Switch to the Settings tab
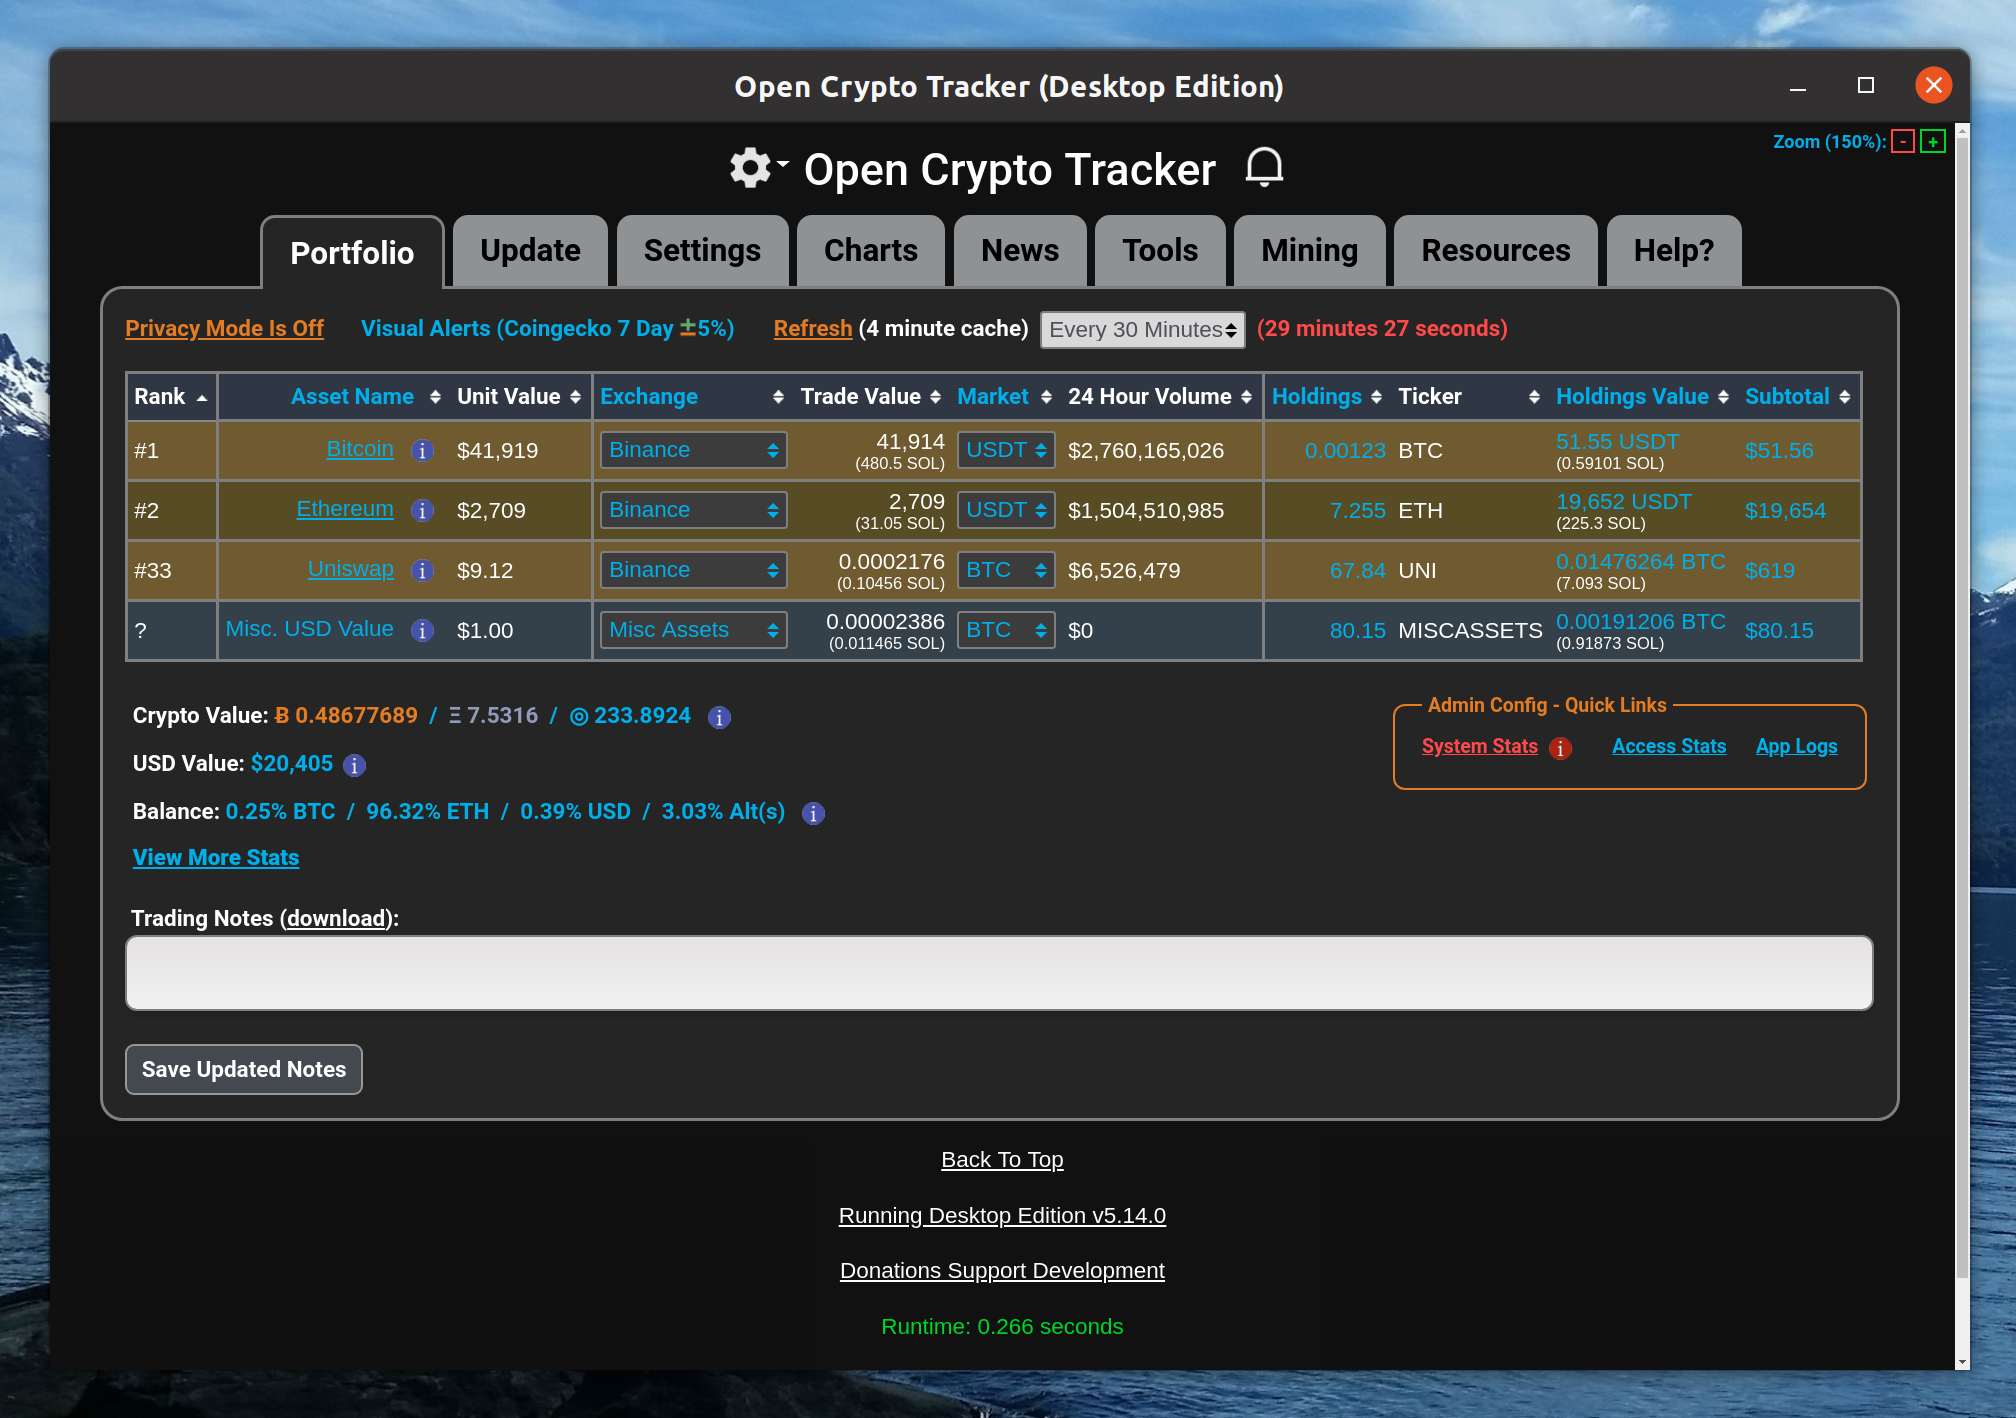2016x1418 pixels. click(702, 250)
